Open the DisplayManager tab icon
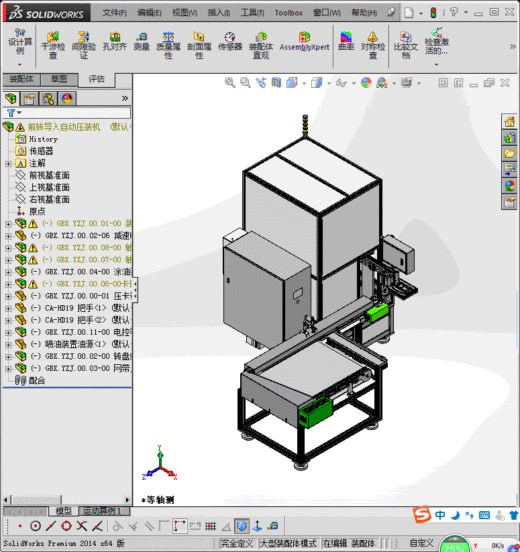 pos(67,99)
